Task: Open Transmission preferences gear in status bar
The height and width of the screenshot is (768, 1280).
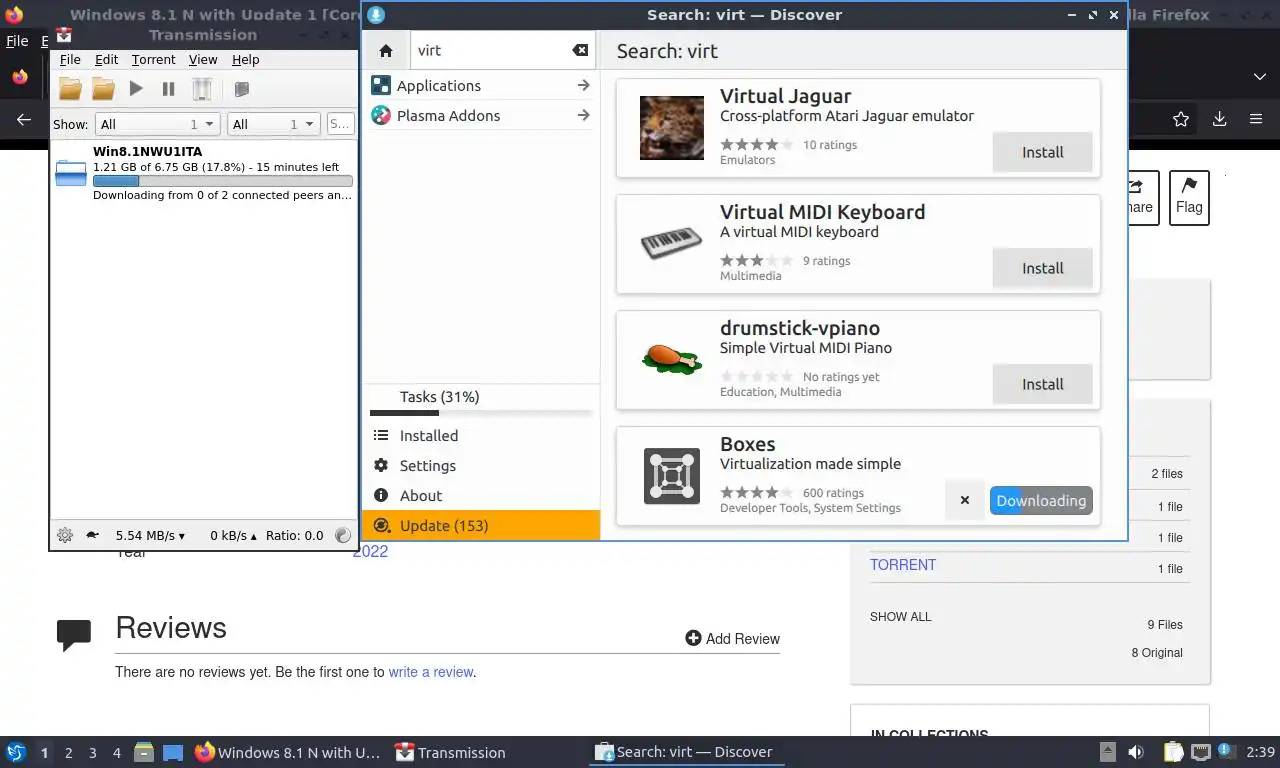Action: [x=65, y=535]
